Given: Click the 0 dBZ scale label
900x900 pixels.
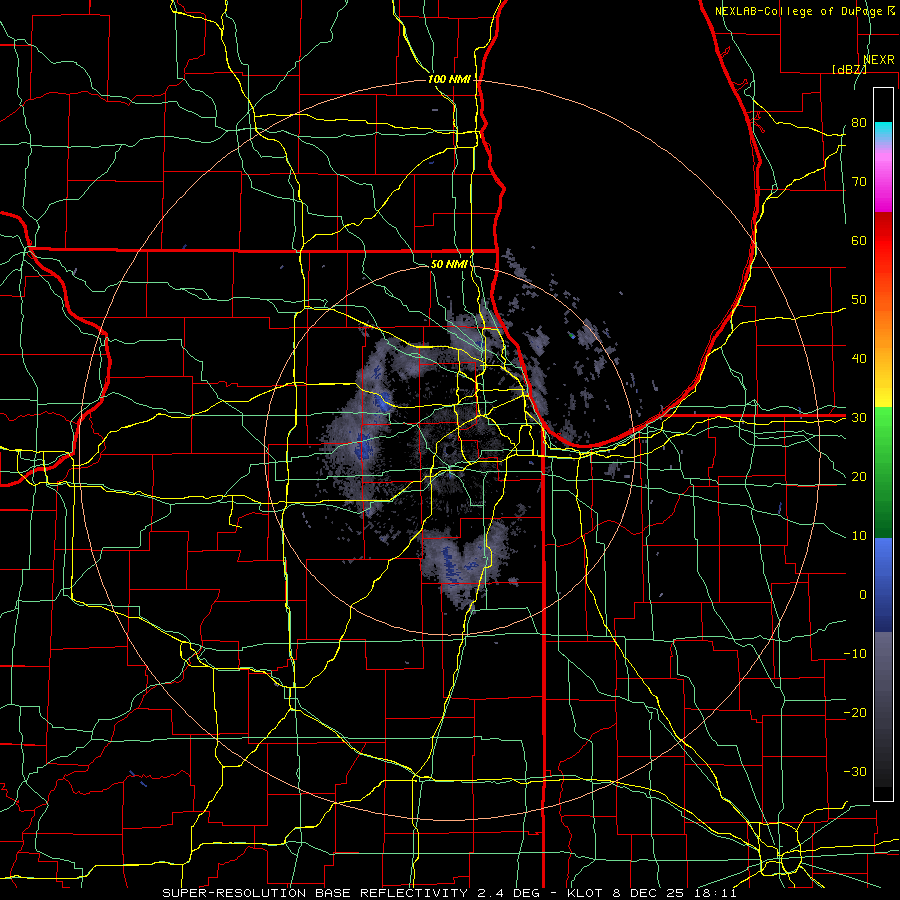Looking at the screenshot, I should pos(863,595).
